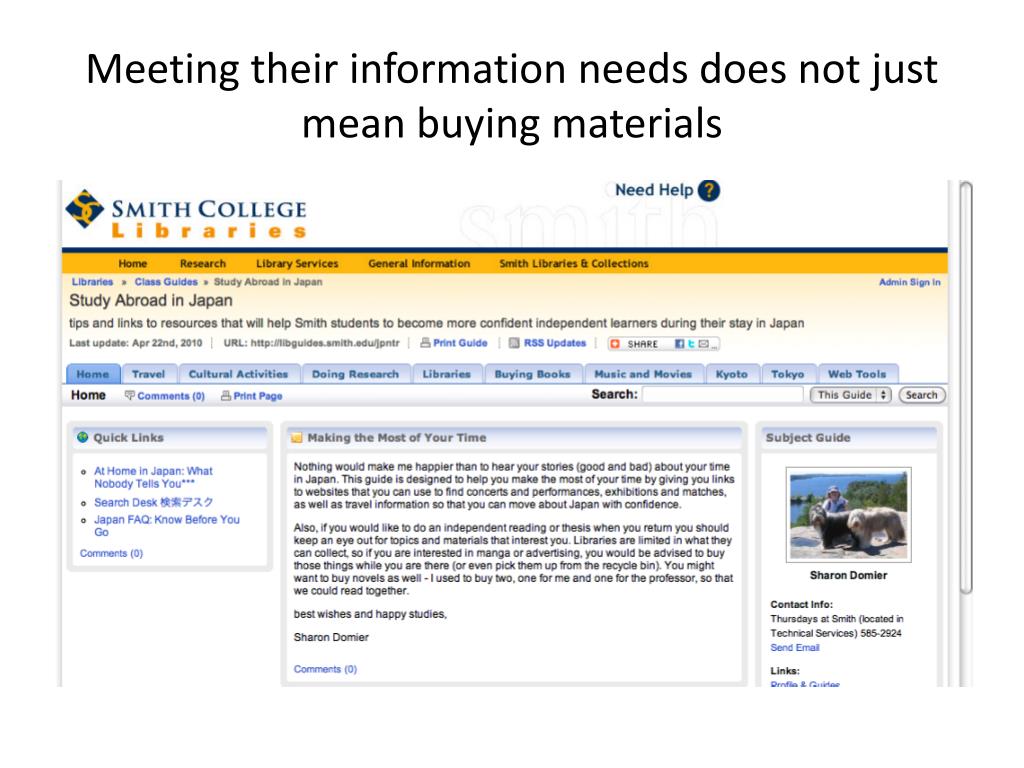Click the globe icon in Quick Links header
Screen dimensions: 1024x768
point(82,438)
